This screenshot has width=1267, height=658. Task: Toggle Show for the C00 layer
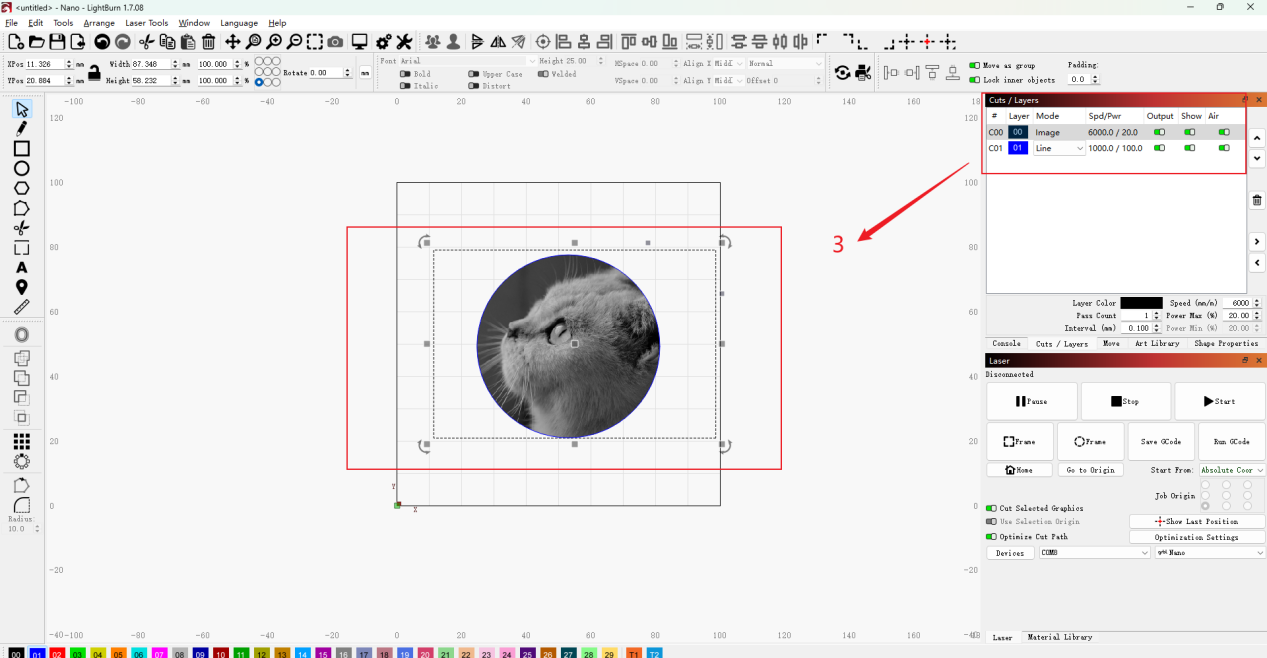1190,132
